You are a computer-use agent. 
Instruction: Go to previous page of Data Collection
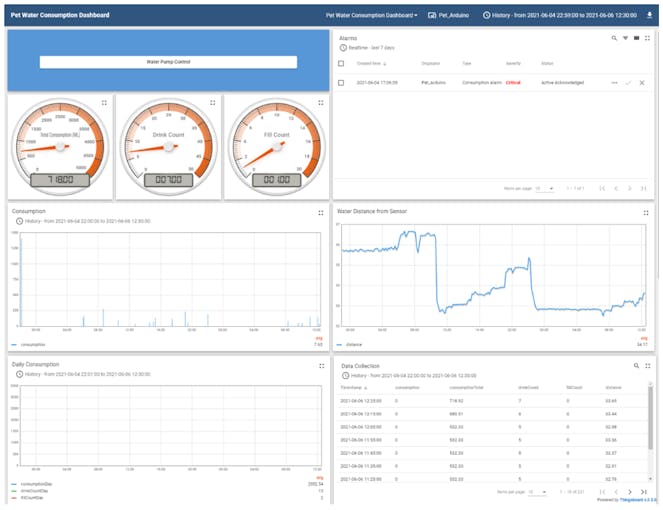616,492
